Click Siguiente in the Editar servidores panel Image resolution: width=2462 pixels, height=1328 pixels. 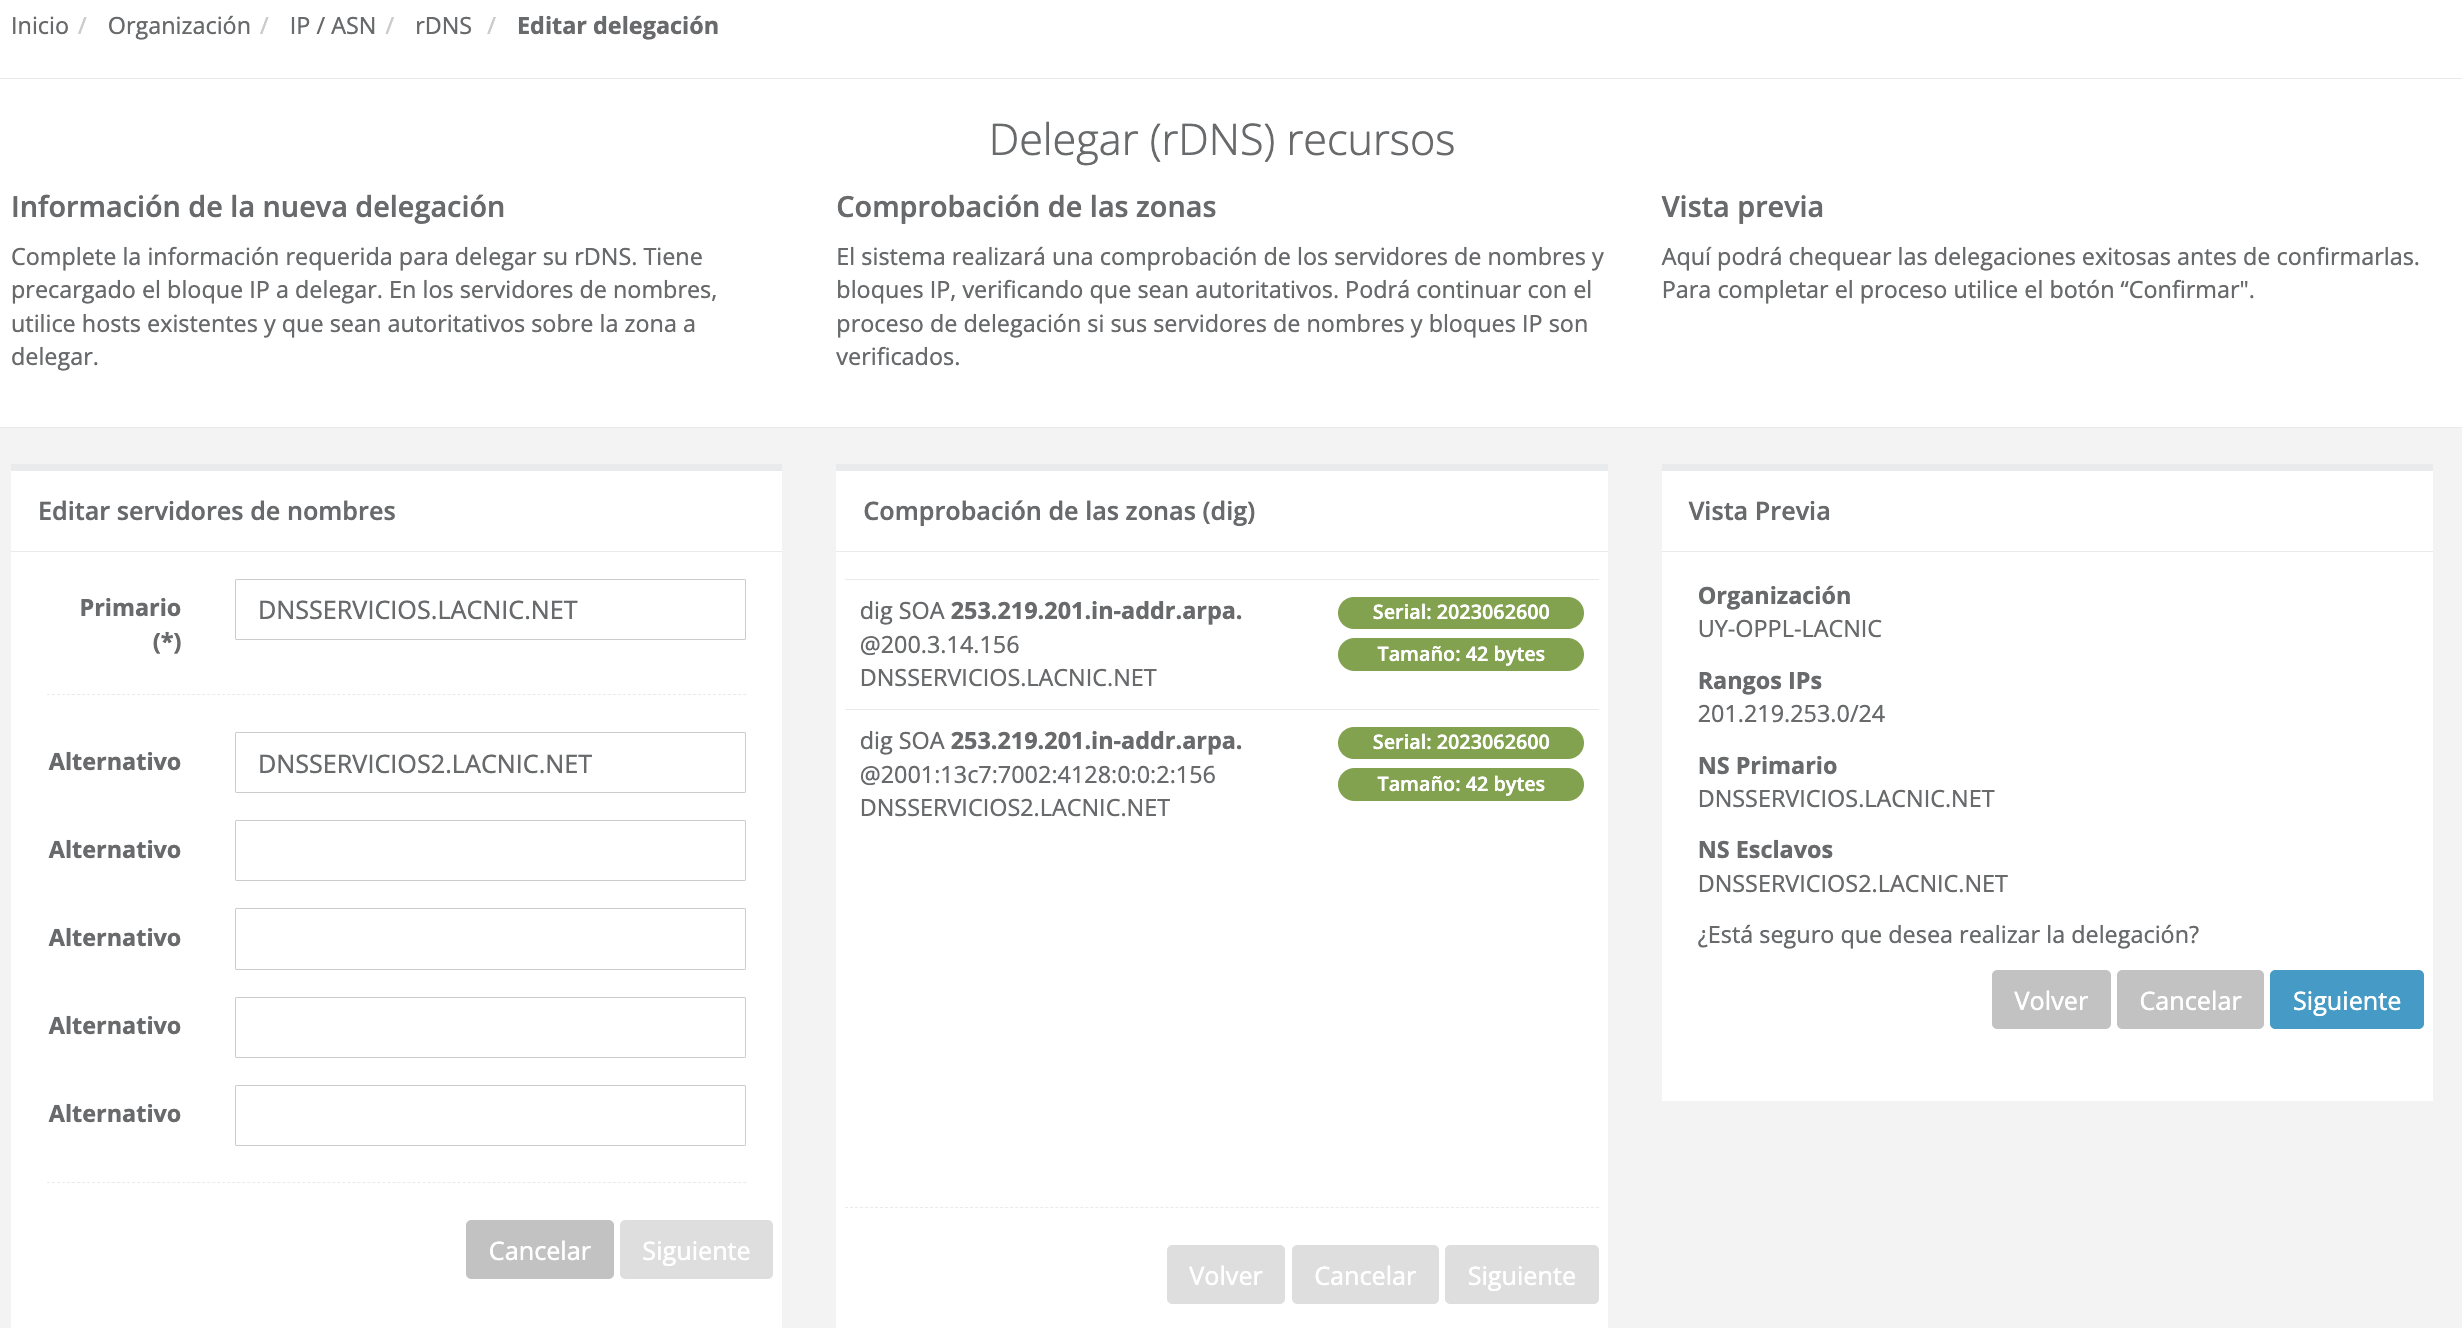click(x=696, y=1250)
